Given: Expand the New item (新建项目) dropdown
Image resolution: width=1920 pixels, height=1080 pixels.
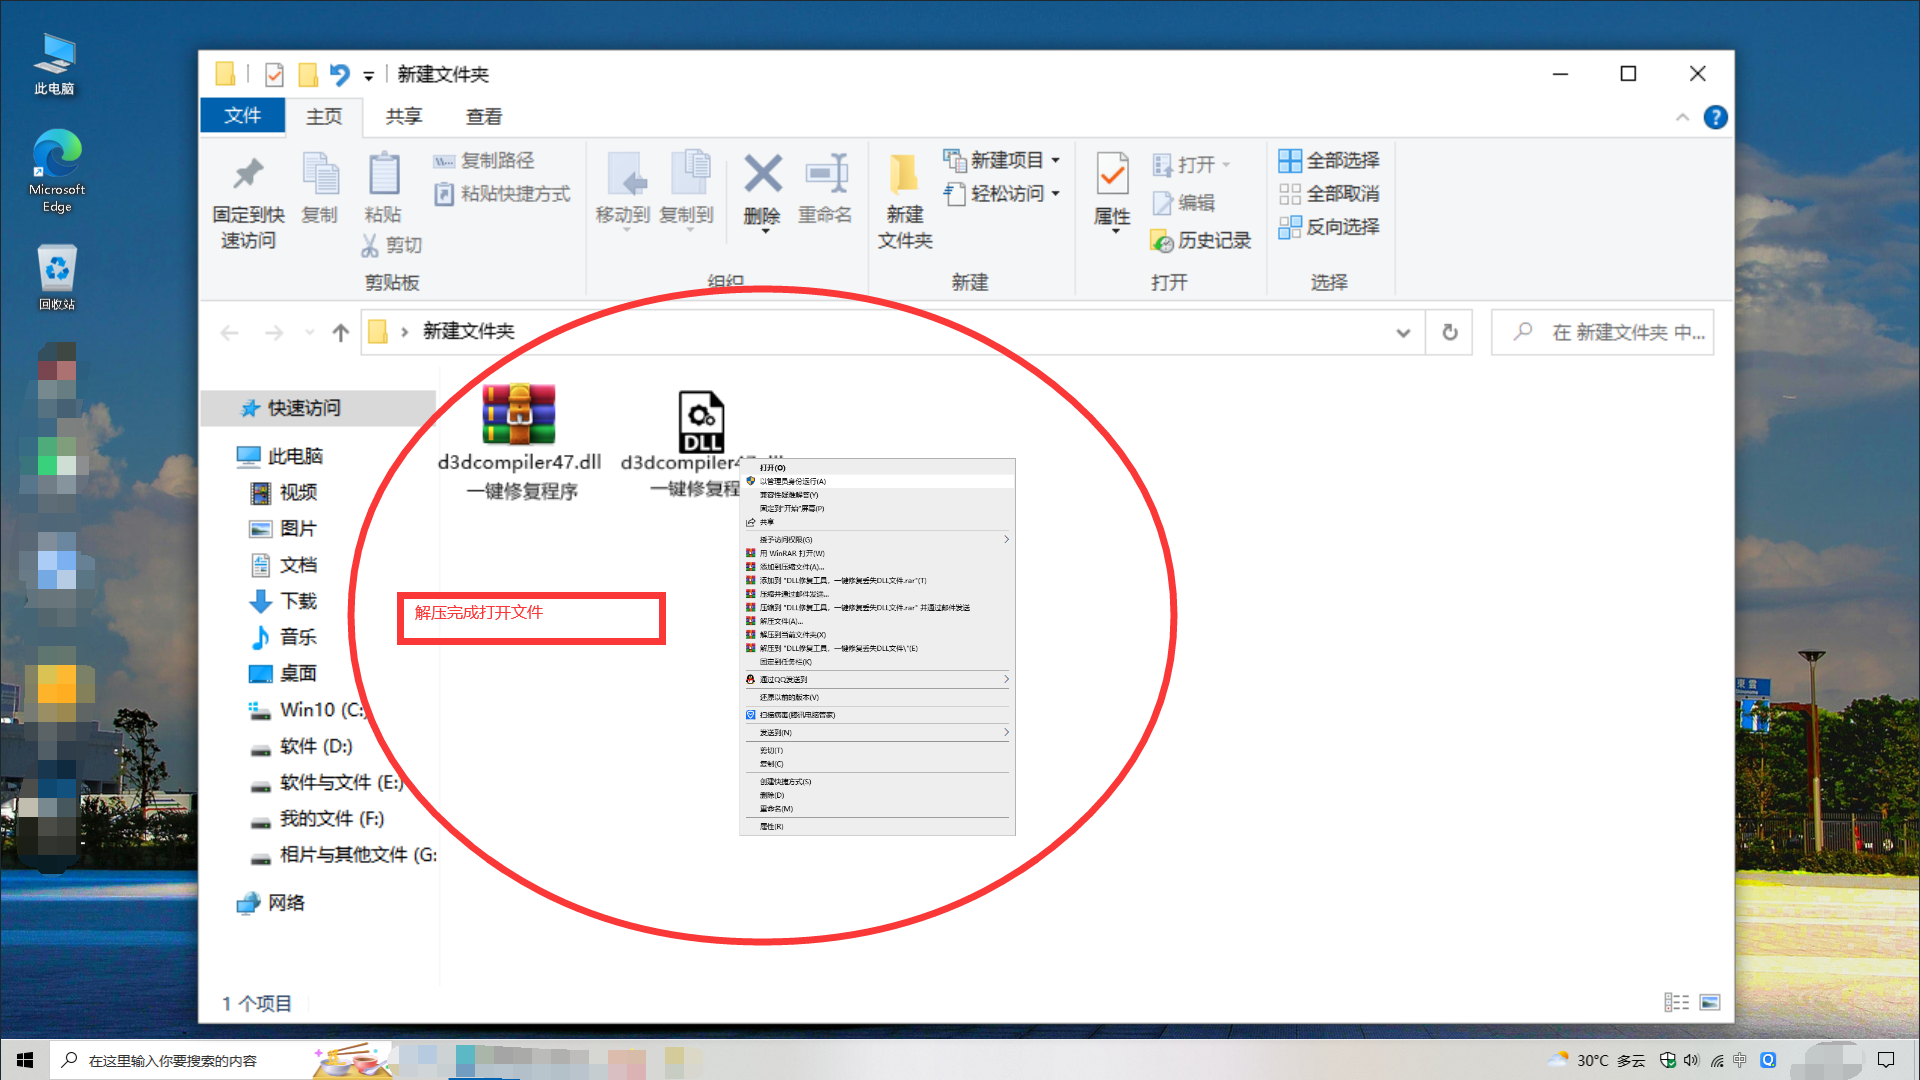Looking at the screenshot, I should pyautogui.click(x=1055, y=160).
